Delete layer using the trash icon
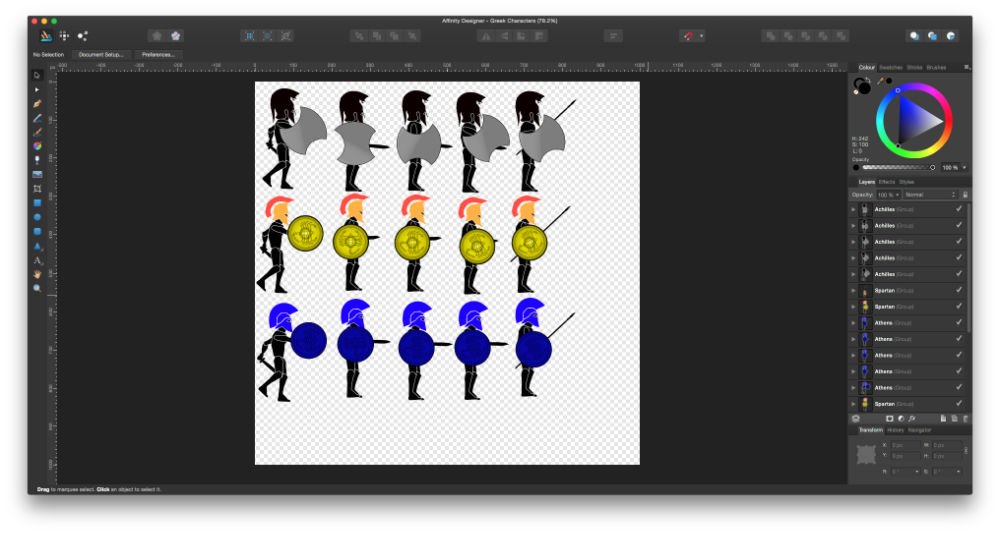 coord(964,418)
